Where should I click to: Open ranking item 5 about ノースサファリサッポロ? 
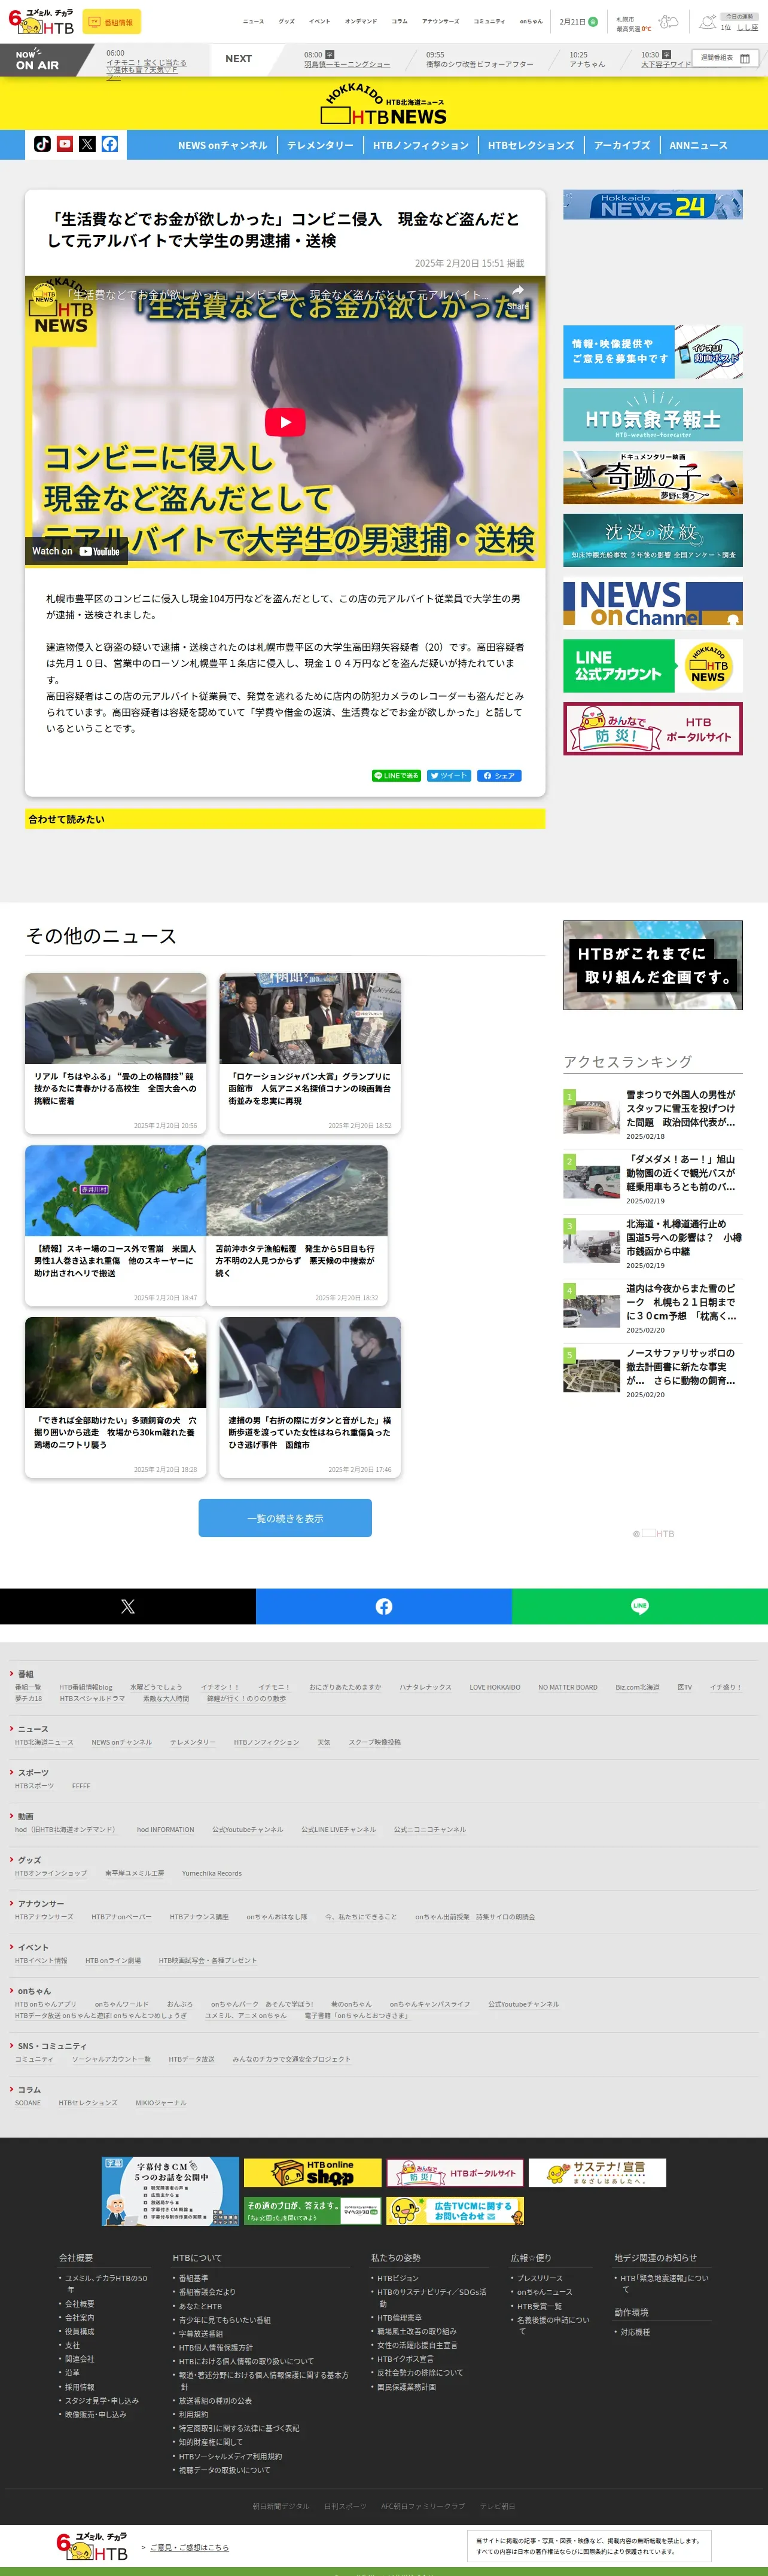(653, 1373)
